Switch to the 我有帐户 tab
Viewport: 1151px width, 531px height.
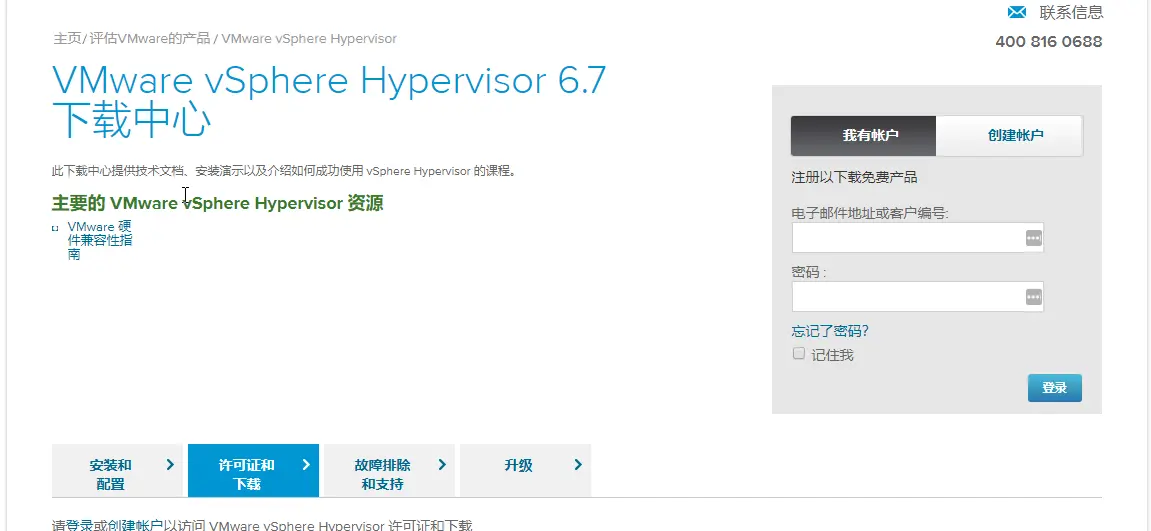click(x=863, y=135)
